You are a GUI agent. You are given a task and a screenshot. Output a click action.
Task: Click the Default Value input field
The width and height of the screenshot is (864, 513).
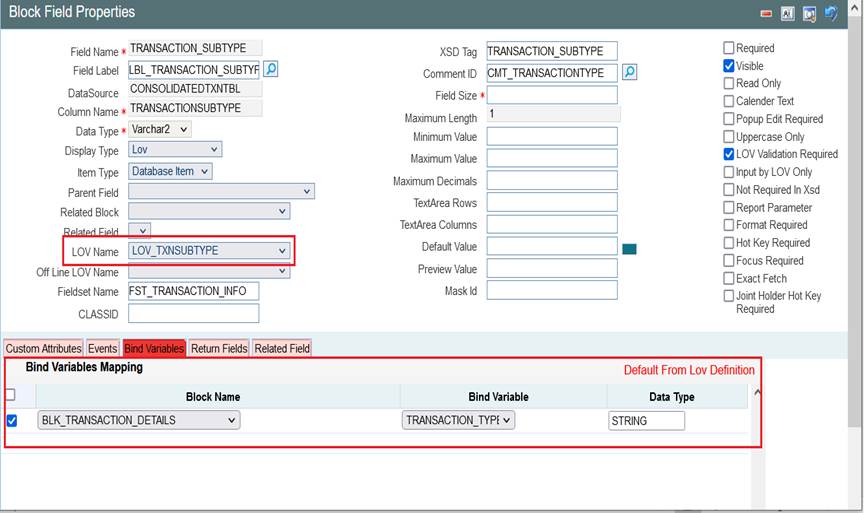point(552,246)
